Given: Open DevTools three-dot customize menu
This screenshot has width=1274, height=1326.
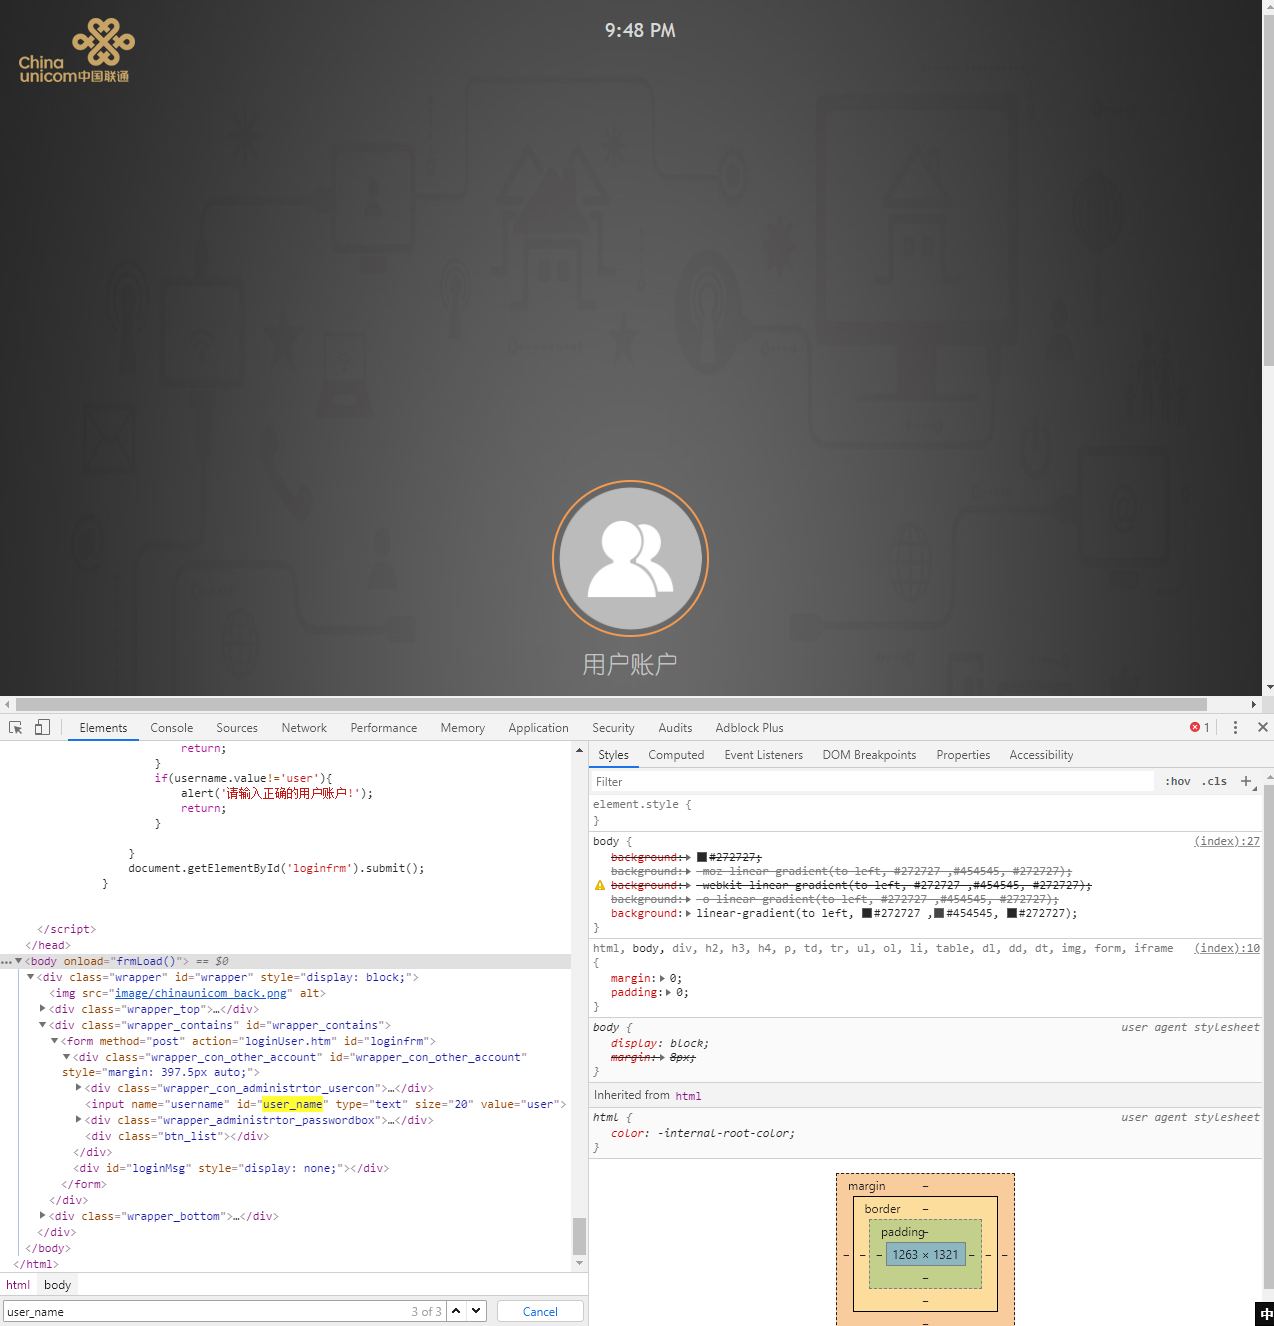Looking at the screenshot, I should coord(1235,728).
